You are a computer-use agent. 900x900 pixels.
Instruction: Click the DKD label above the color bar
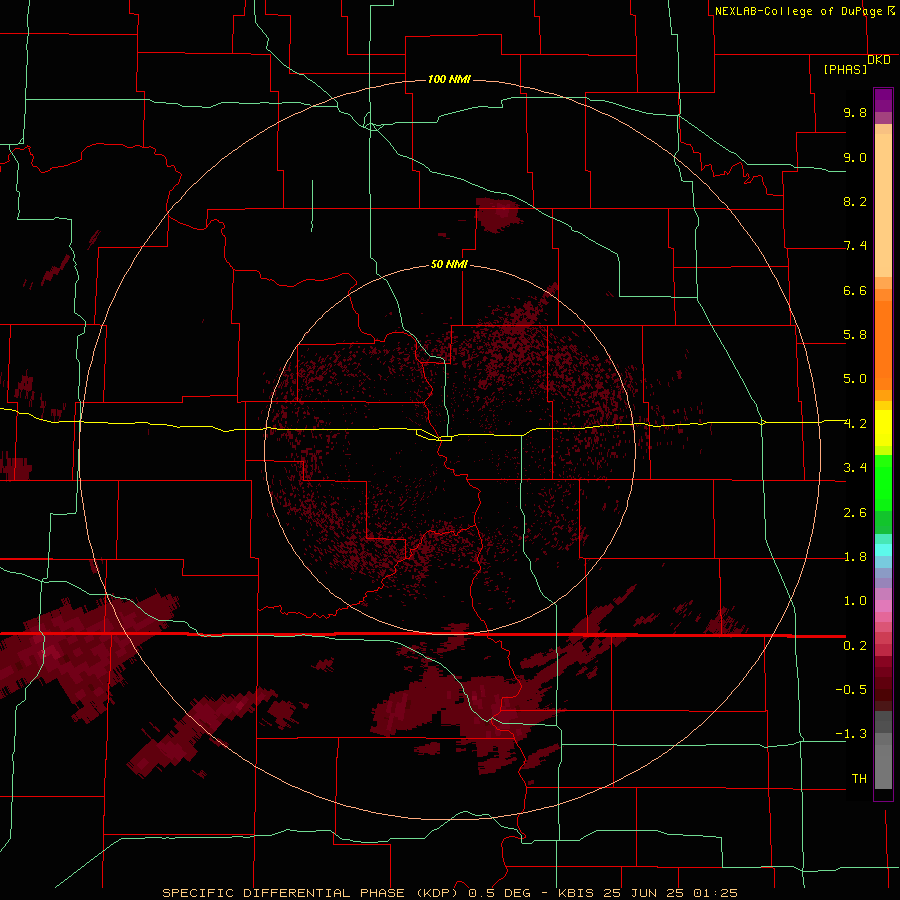pyautogui.click(x=879, y=59)
